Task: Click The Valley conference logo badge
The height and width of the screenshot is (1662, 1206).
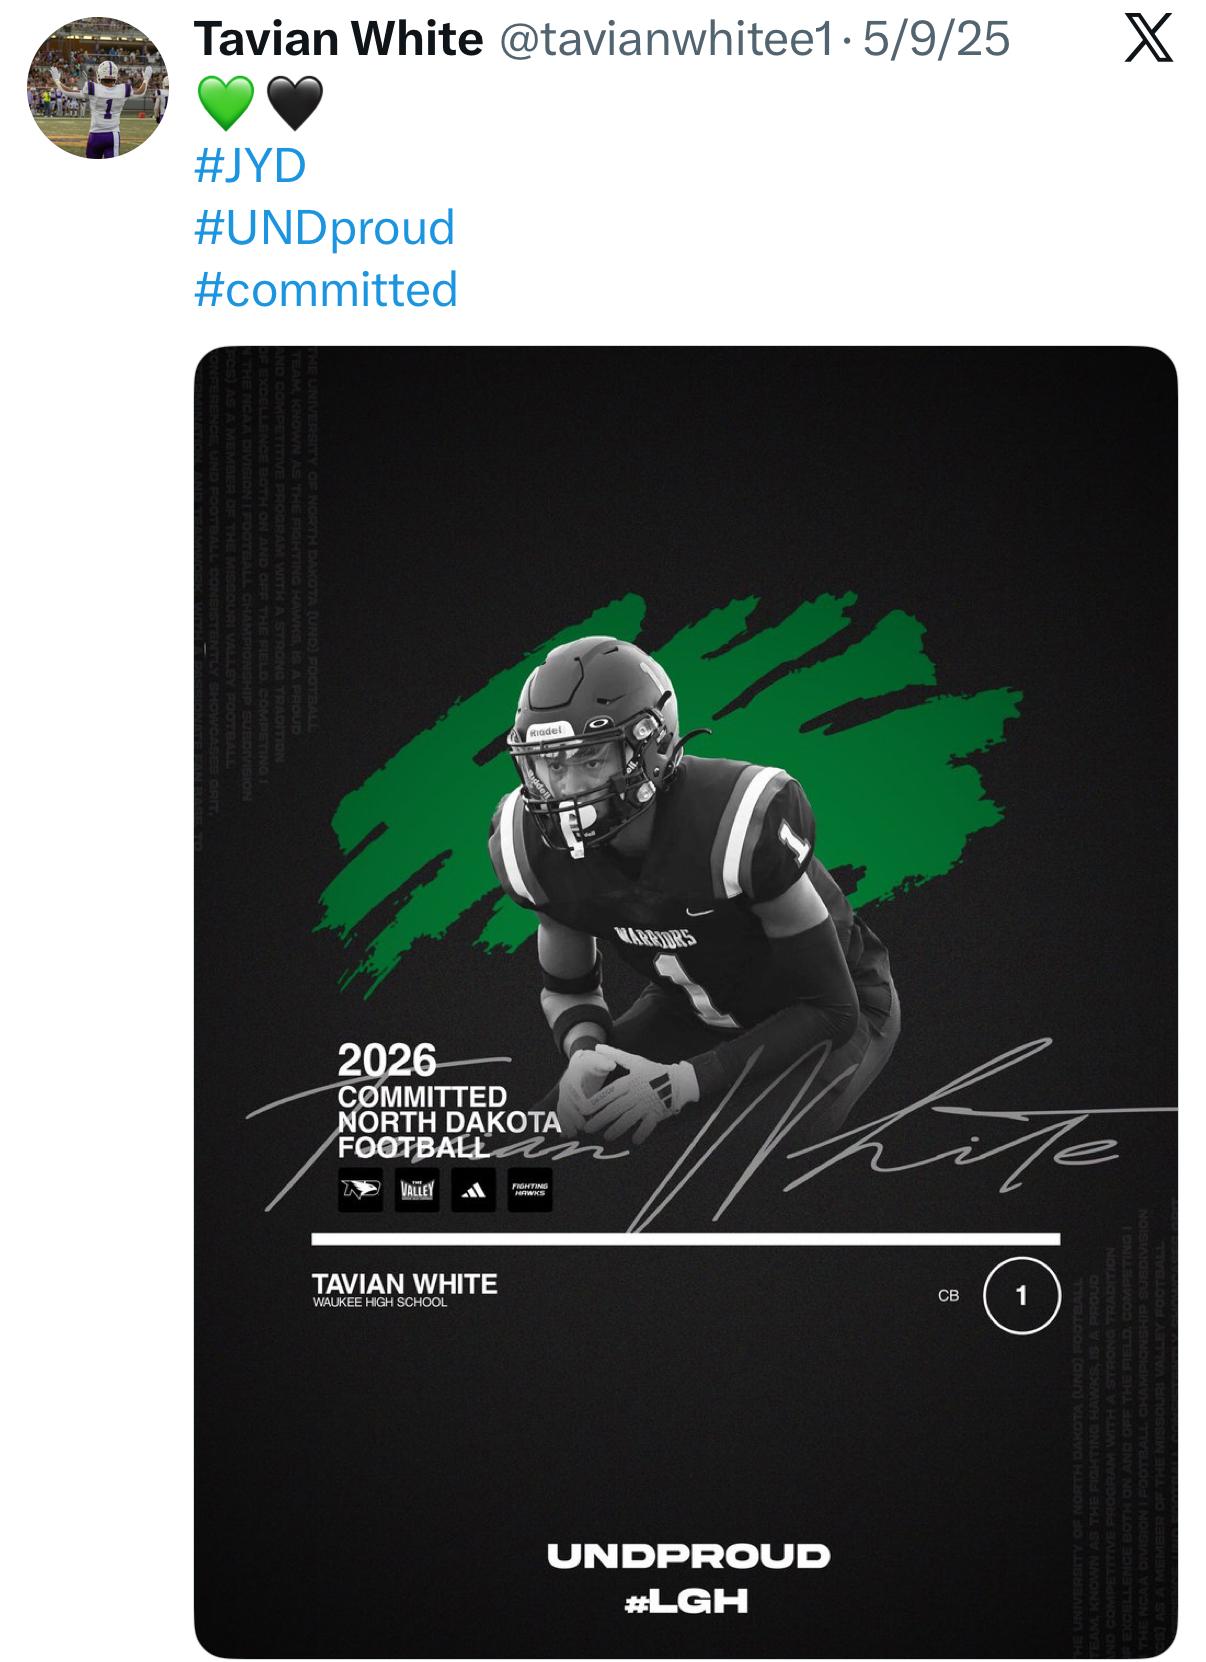Action: pos(416,1190)
